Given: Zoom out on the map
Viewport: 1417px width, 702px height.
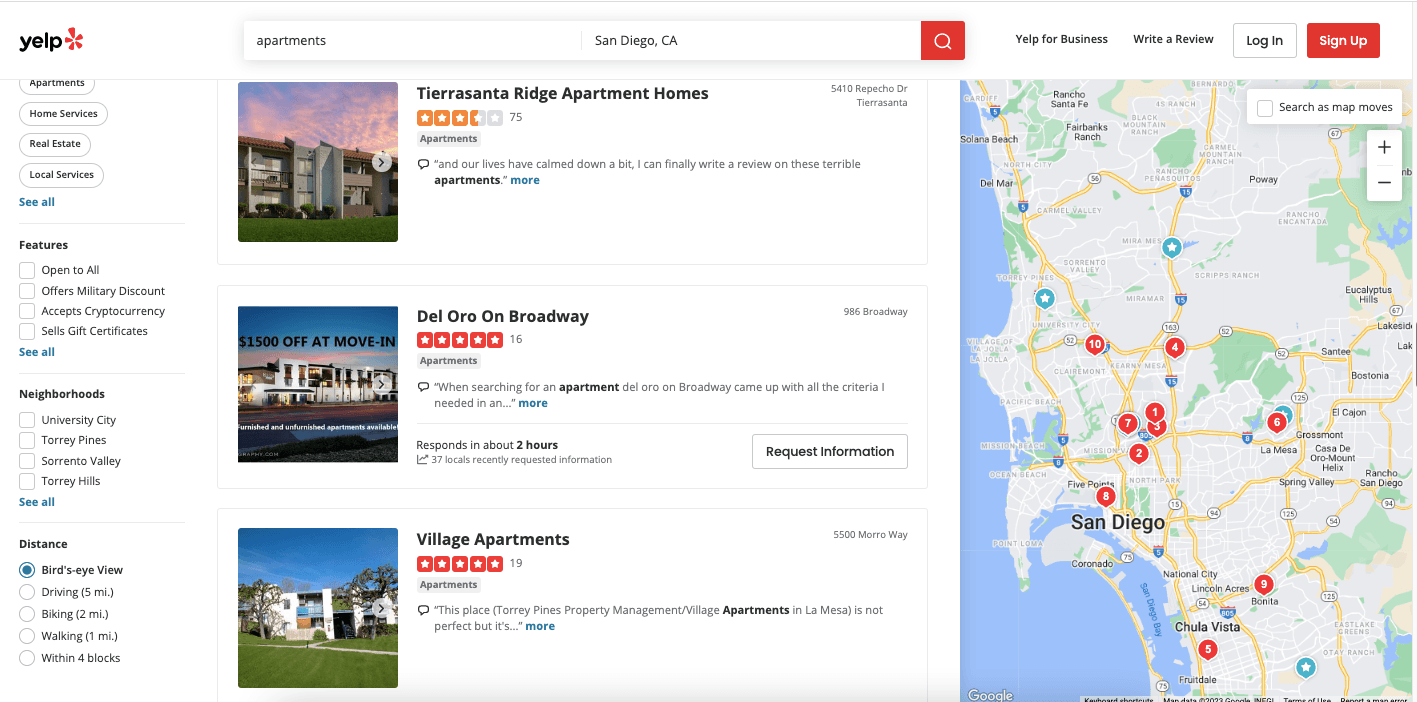Looking at the screenshot, I should tap(1384, 182).
